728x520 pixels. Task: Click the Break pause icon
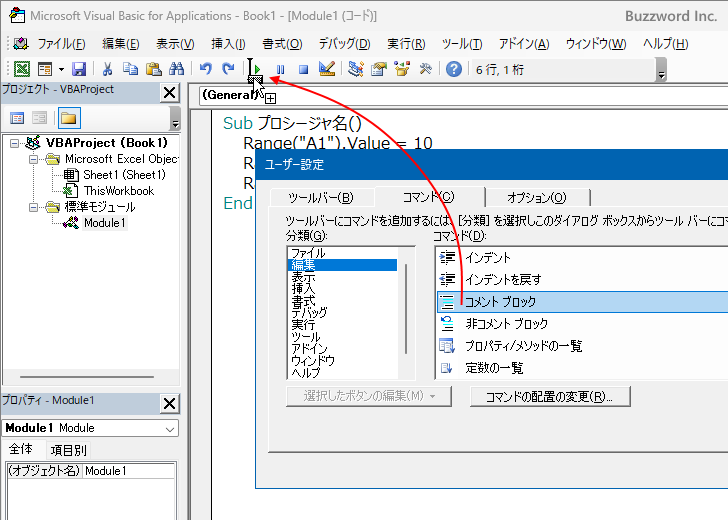click(280, 70)
